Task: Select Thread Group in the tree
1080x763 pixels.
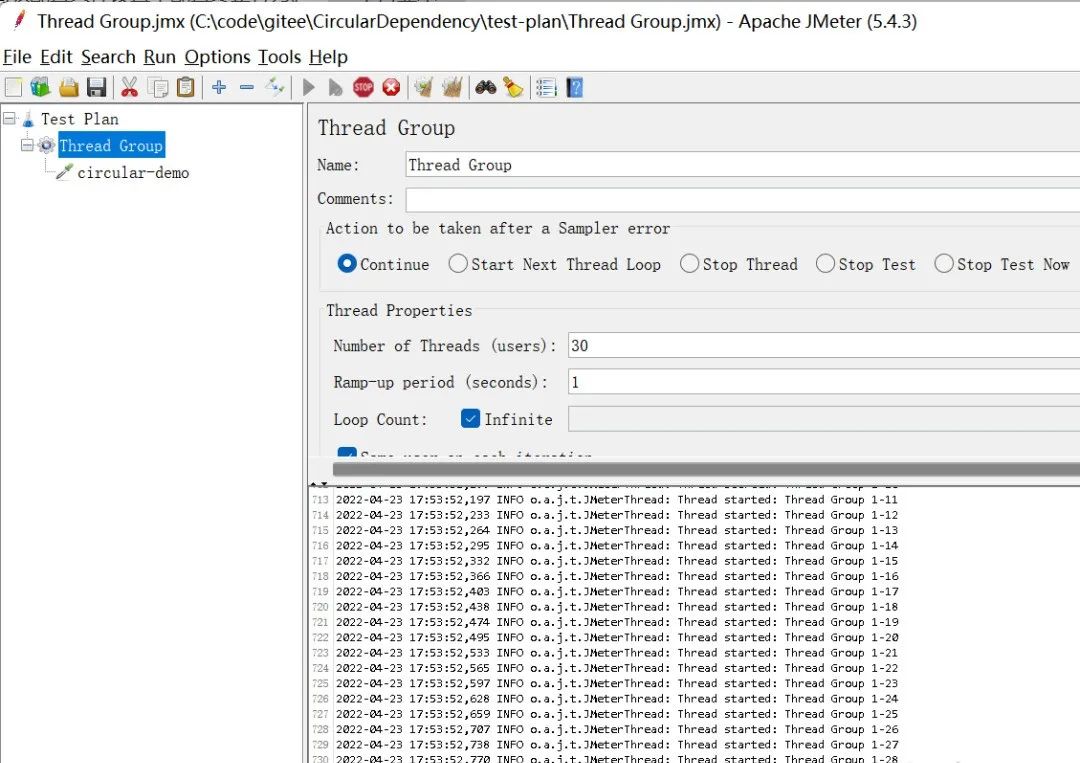Action: coord(111,145)
